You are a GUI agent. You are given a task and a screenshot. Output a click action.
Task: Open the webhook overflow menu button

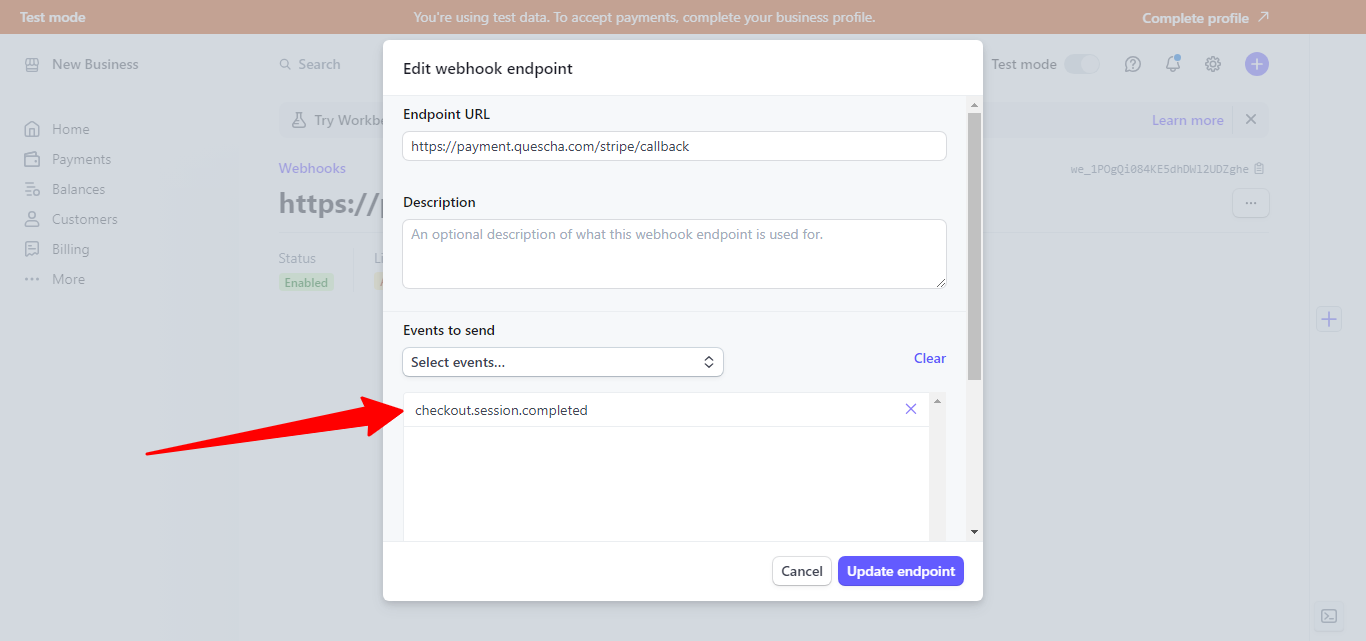pyautogui.click(x=1250, y=203)
